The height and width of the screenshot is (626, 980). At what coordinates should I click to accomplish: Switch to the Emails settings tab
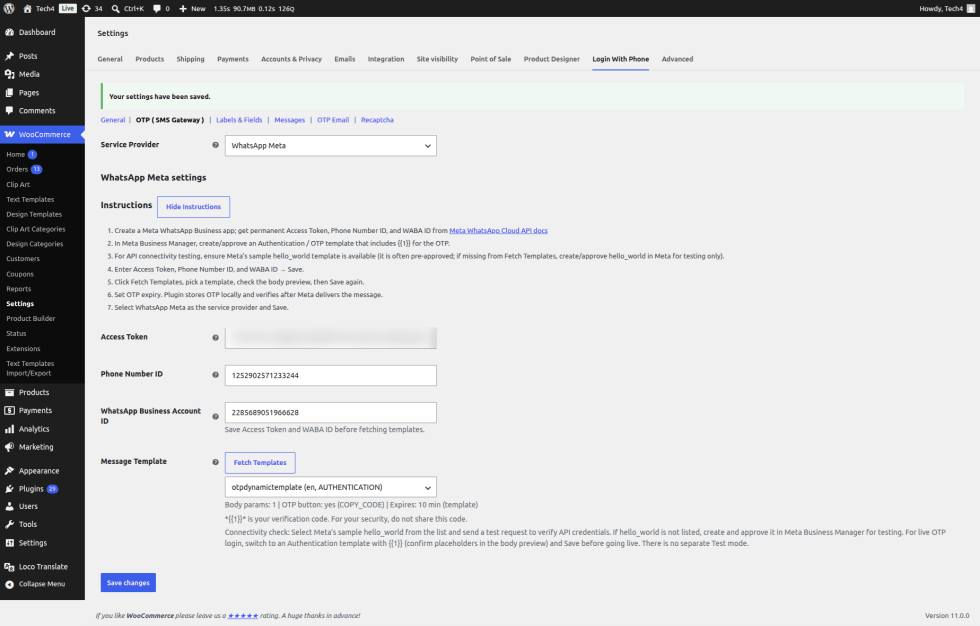click(x=344, y=59)
